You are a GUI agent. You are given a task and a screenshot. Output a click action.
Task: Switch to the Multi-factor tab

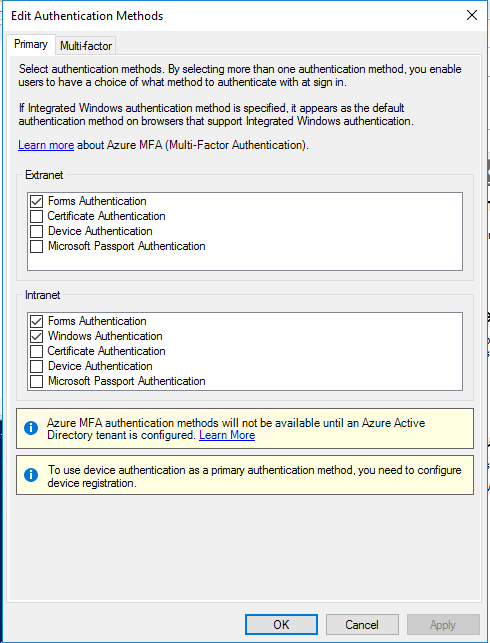tap(86, 46)
